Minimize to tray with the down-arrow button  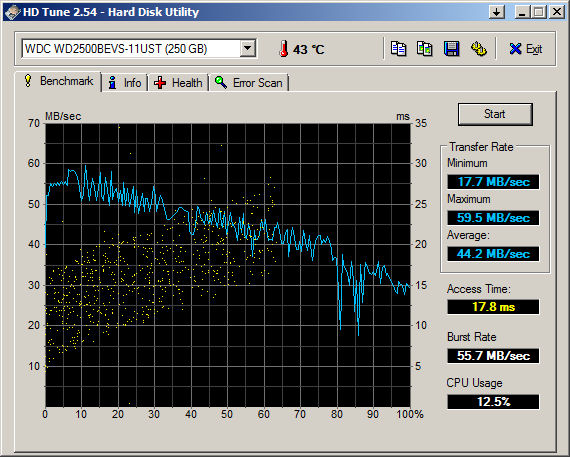497,12
